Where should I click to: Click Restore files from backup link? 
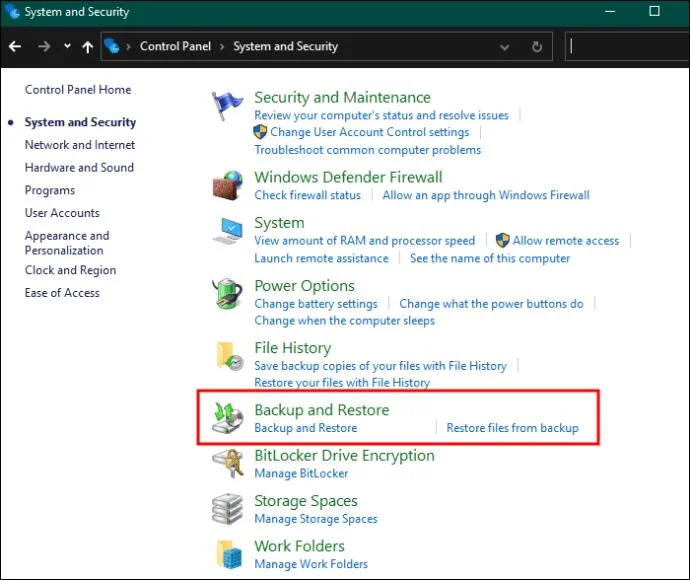512,428
